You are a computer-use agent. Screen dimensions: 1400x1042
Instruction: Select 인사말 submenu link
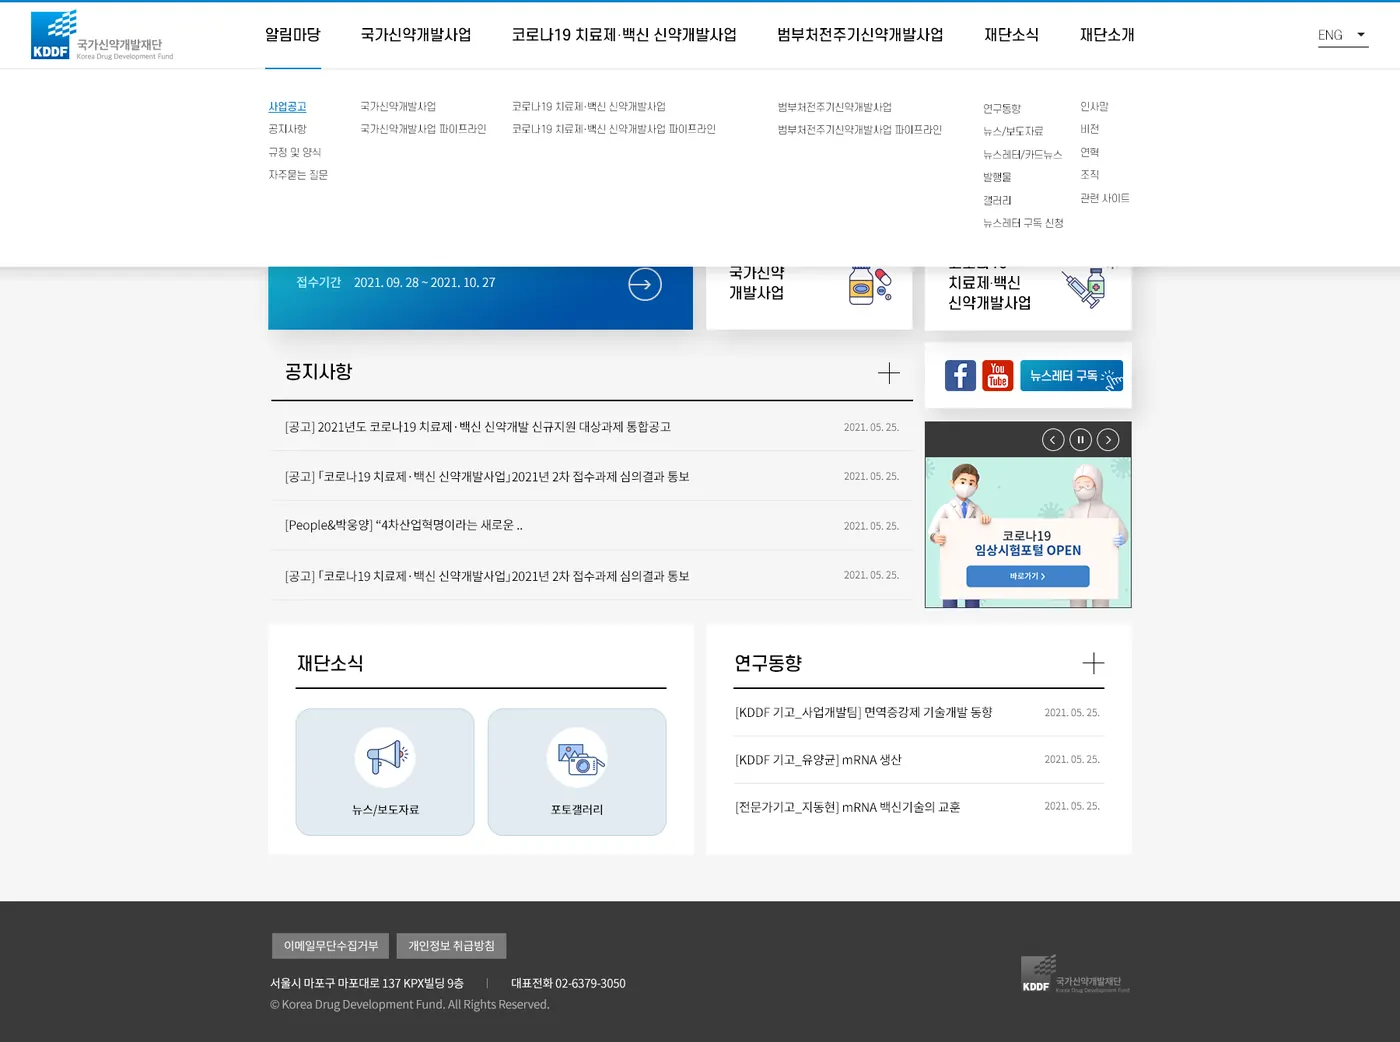(1094, 107)
